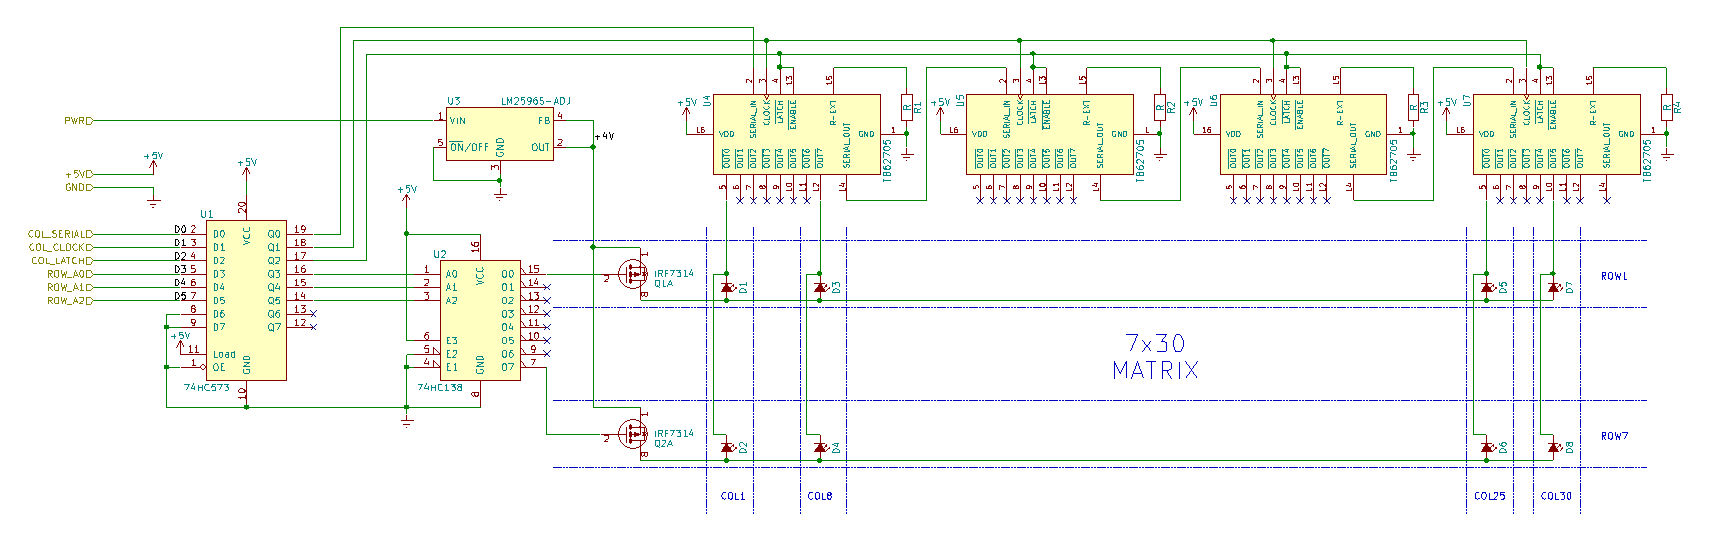
Task: Click the COL30 label
Action: (1556, 496)
